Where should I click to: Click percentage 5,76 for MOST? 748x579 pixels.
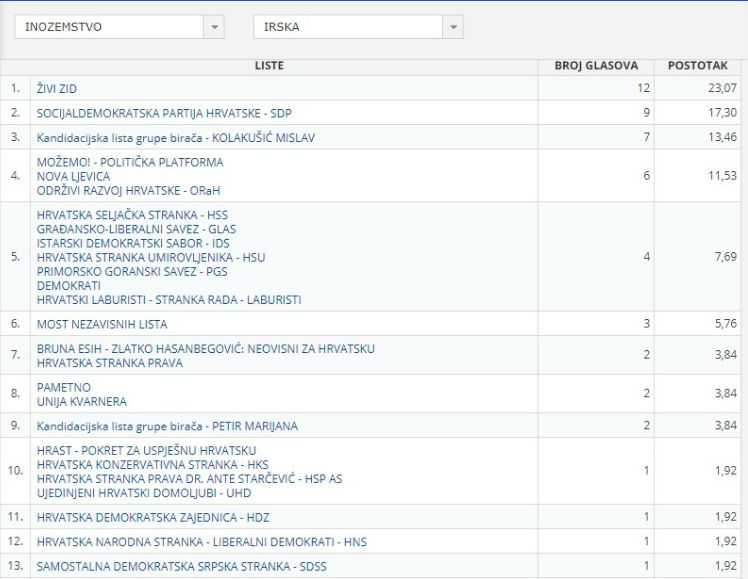click(726, 323)
